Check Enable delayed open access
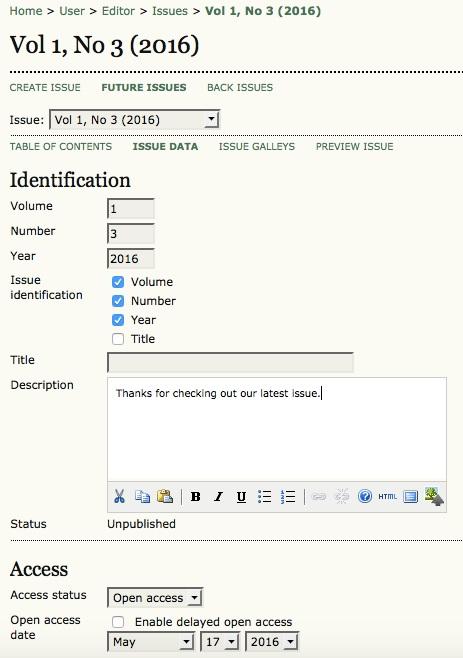 tap(118, 621)
